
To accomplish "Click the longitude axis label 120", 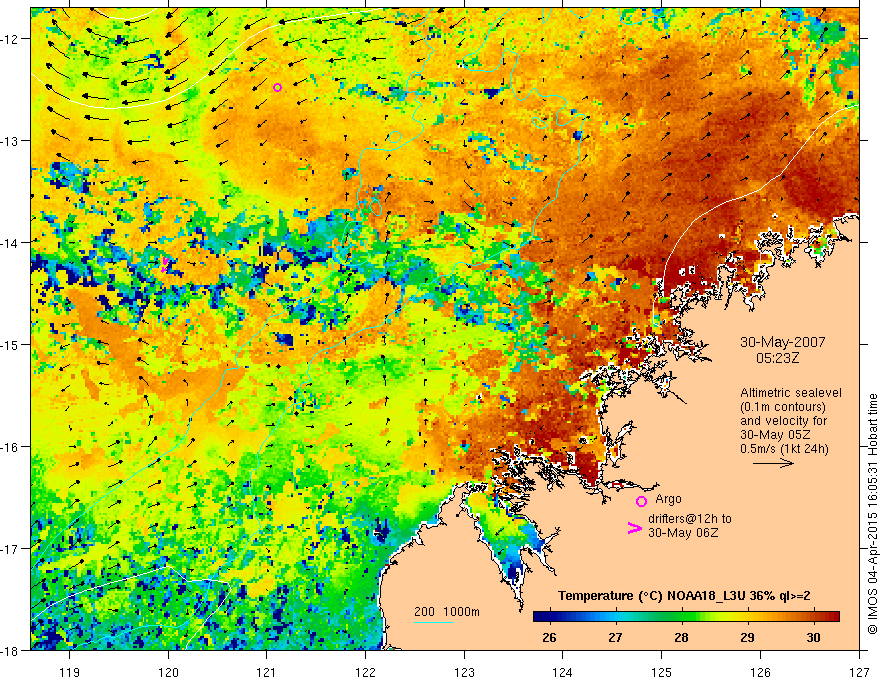I will click(168, 672).
